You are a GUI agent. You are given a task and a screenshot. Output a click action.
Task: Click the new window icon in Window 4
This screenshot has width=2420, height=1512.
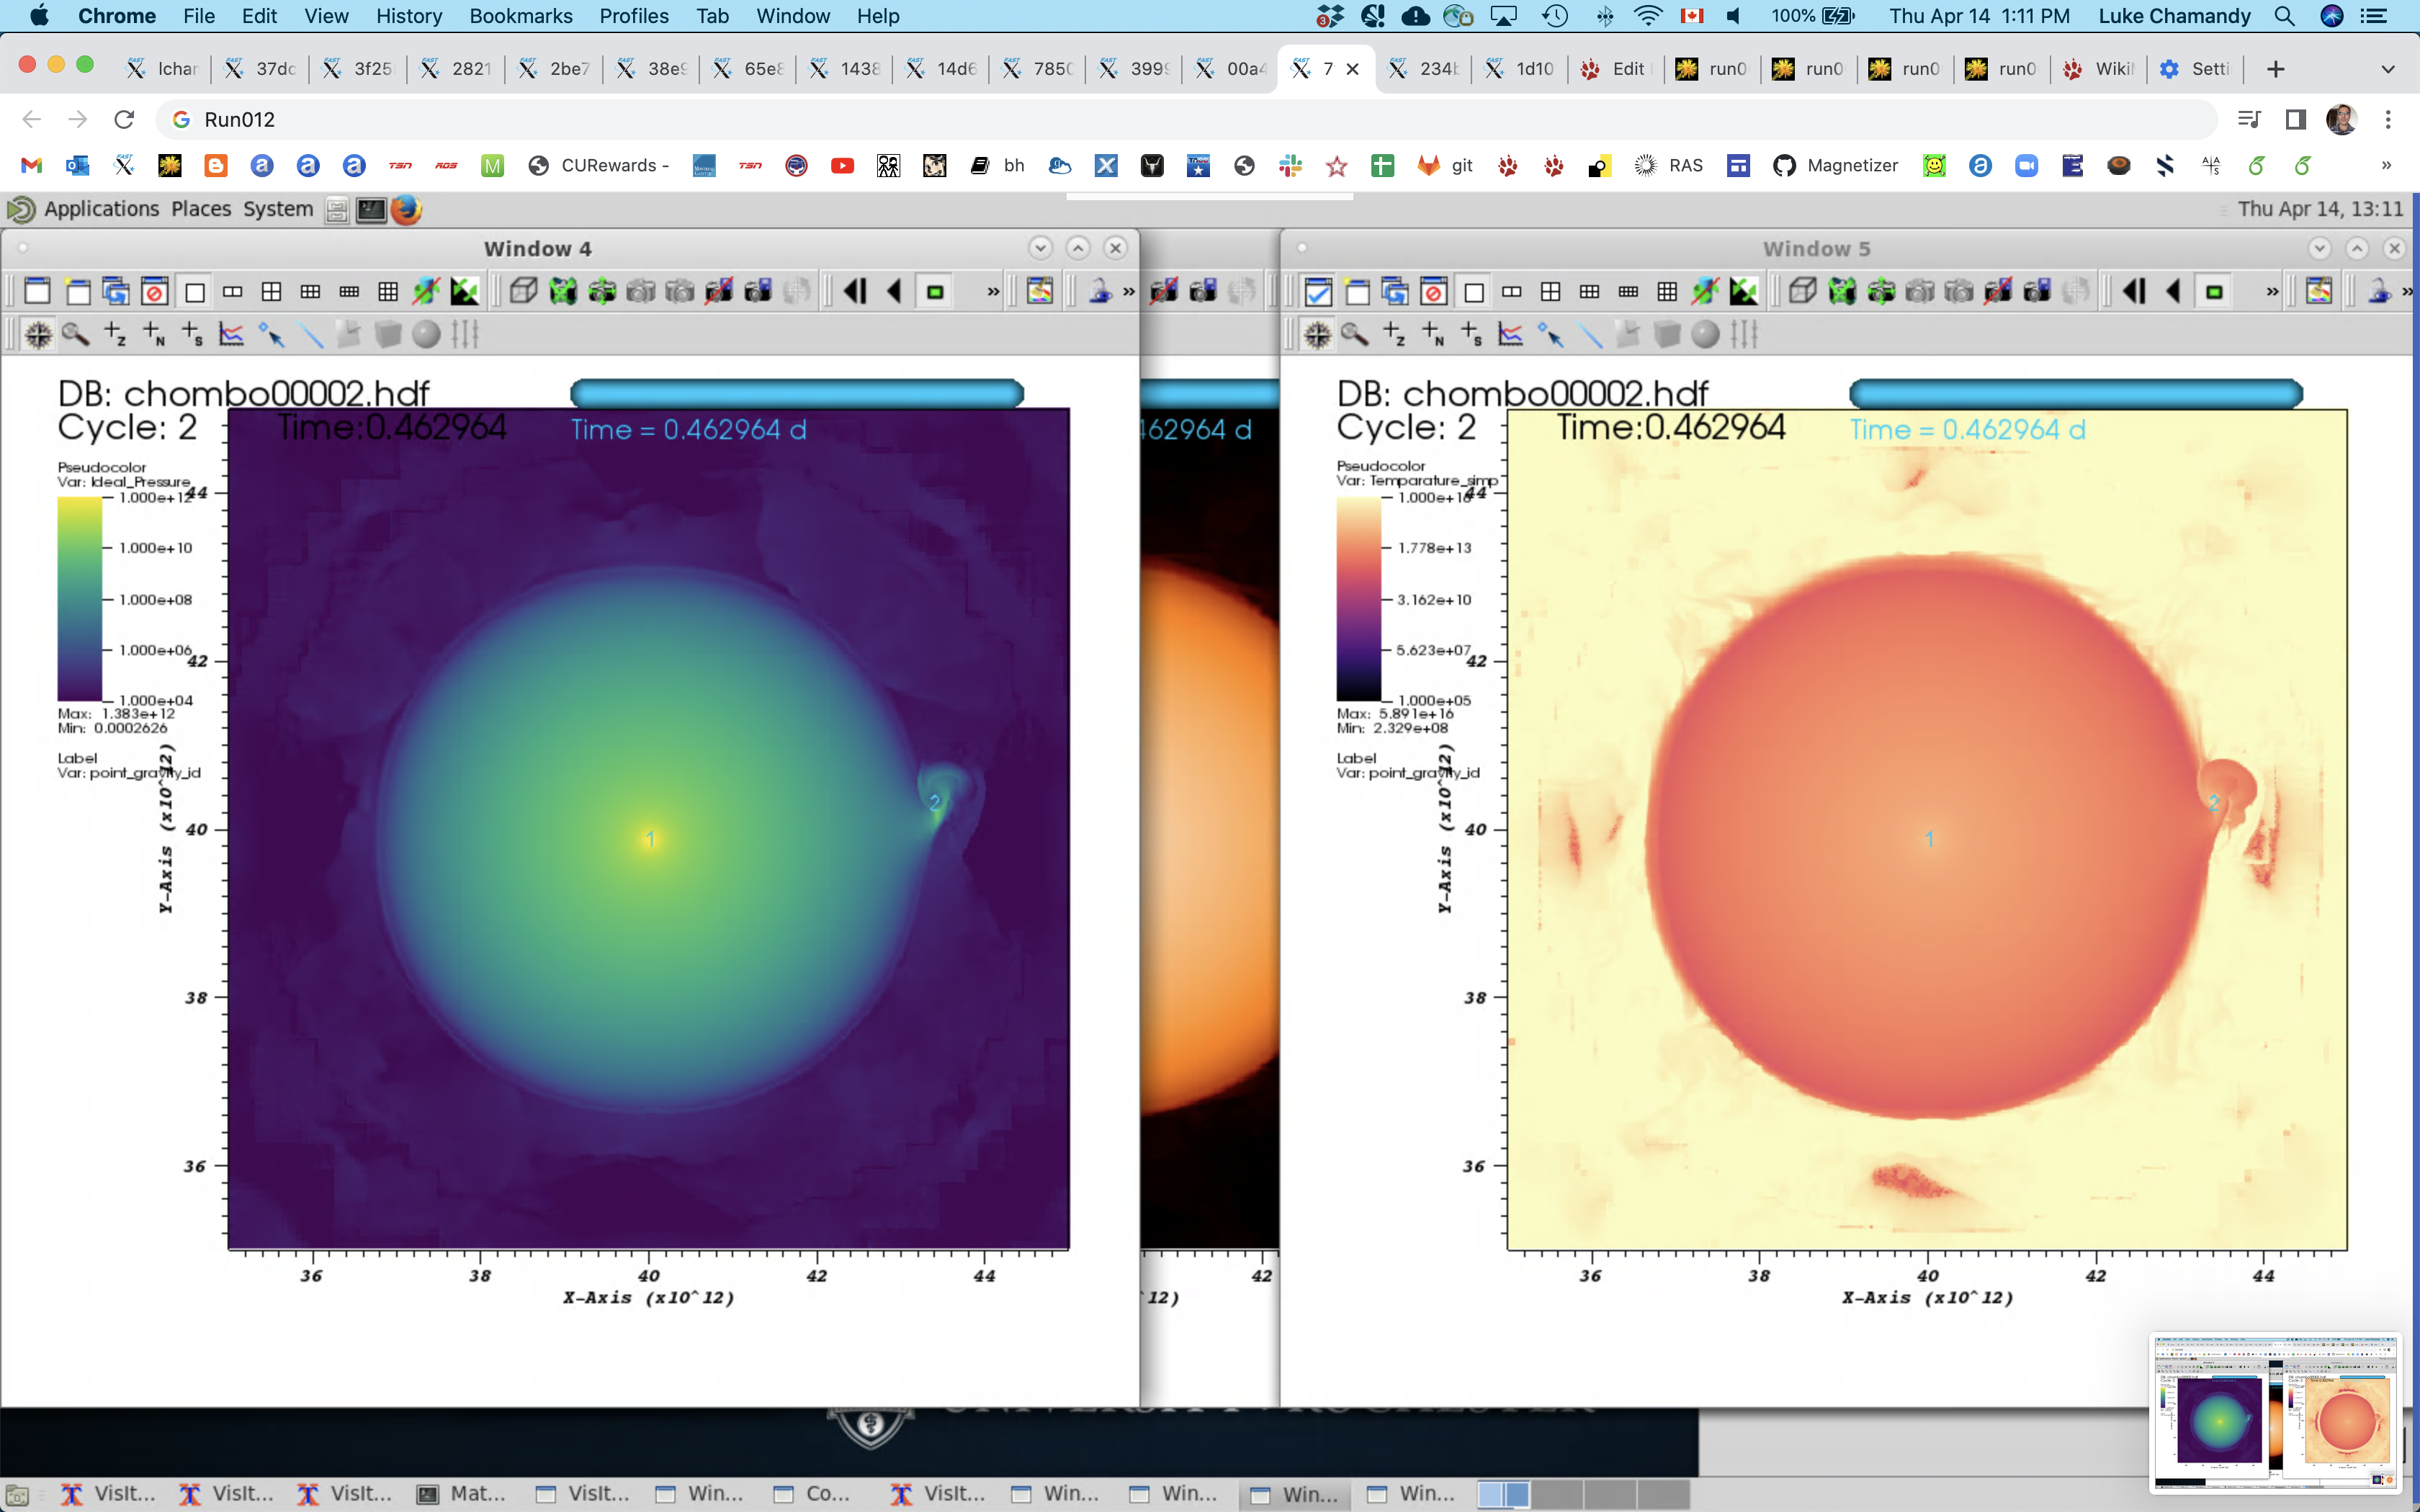point(77,291)
